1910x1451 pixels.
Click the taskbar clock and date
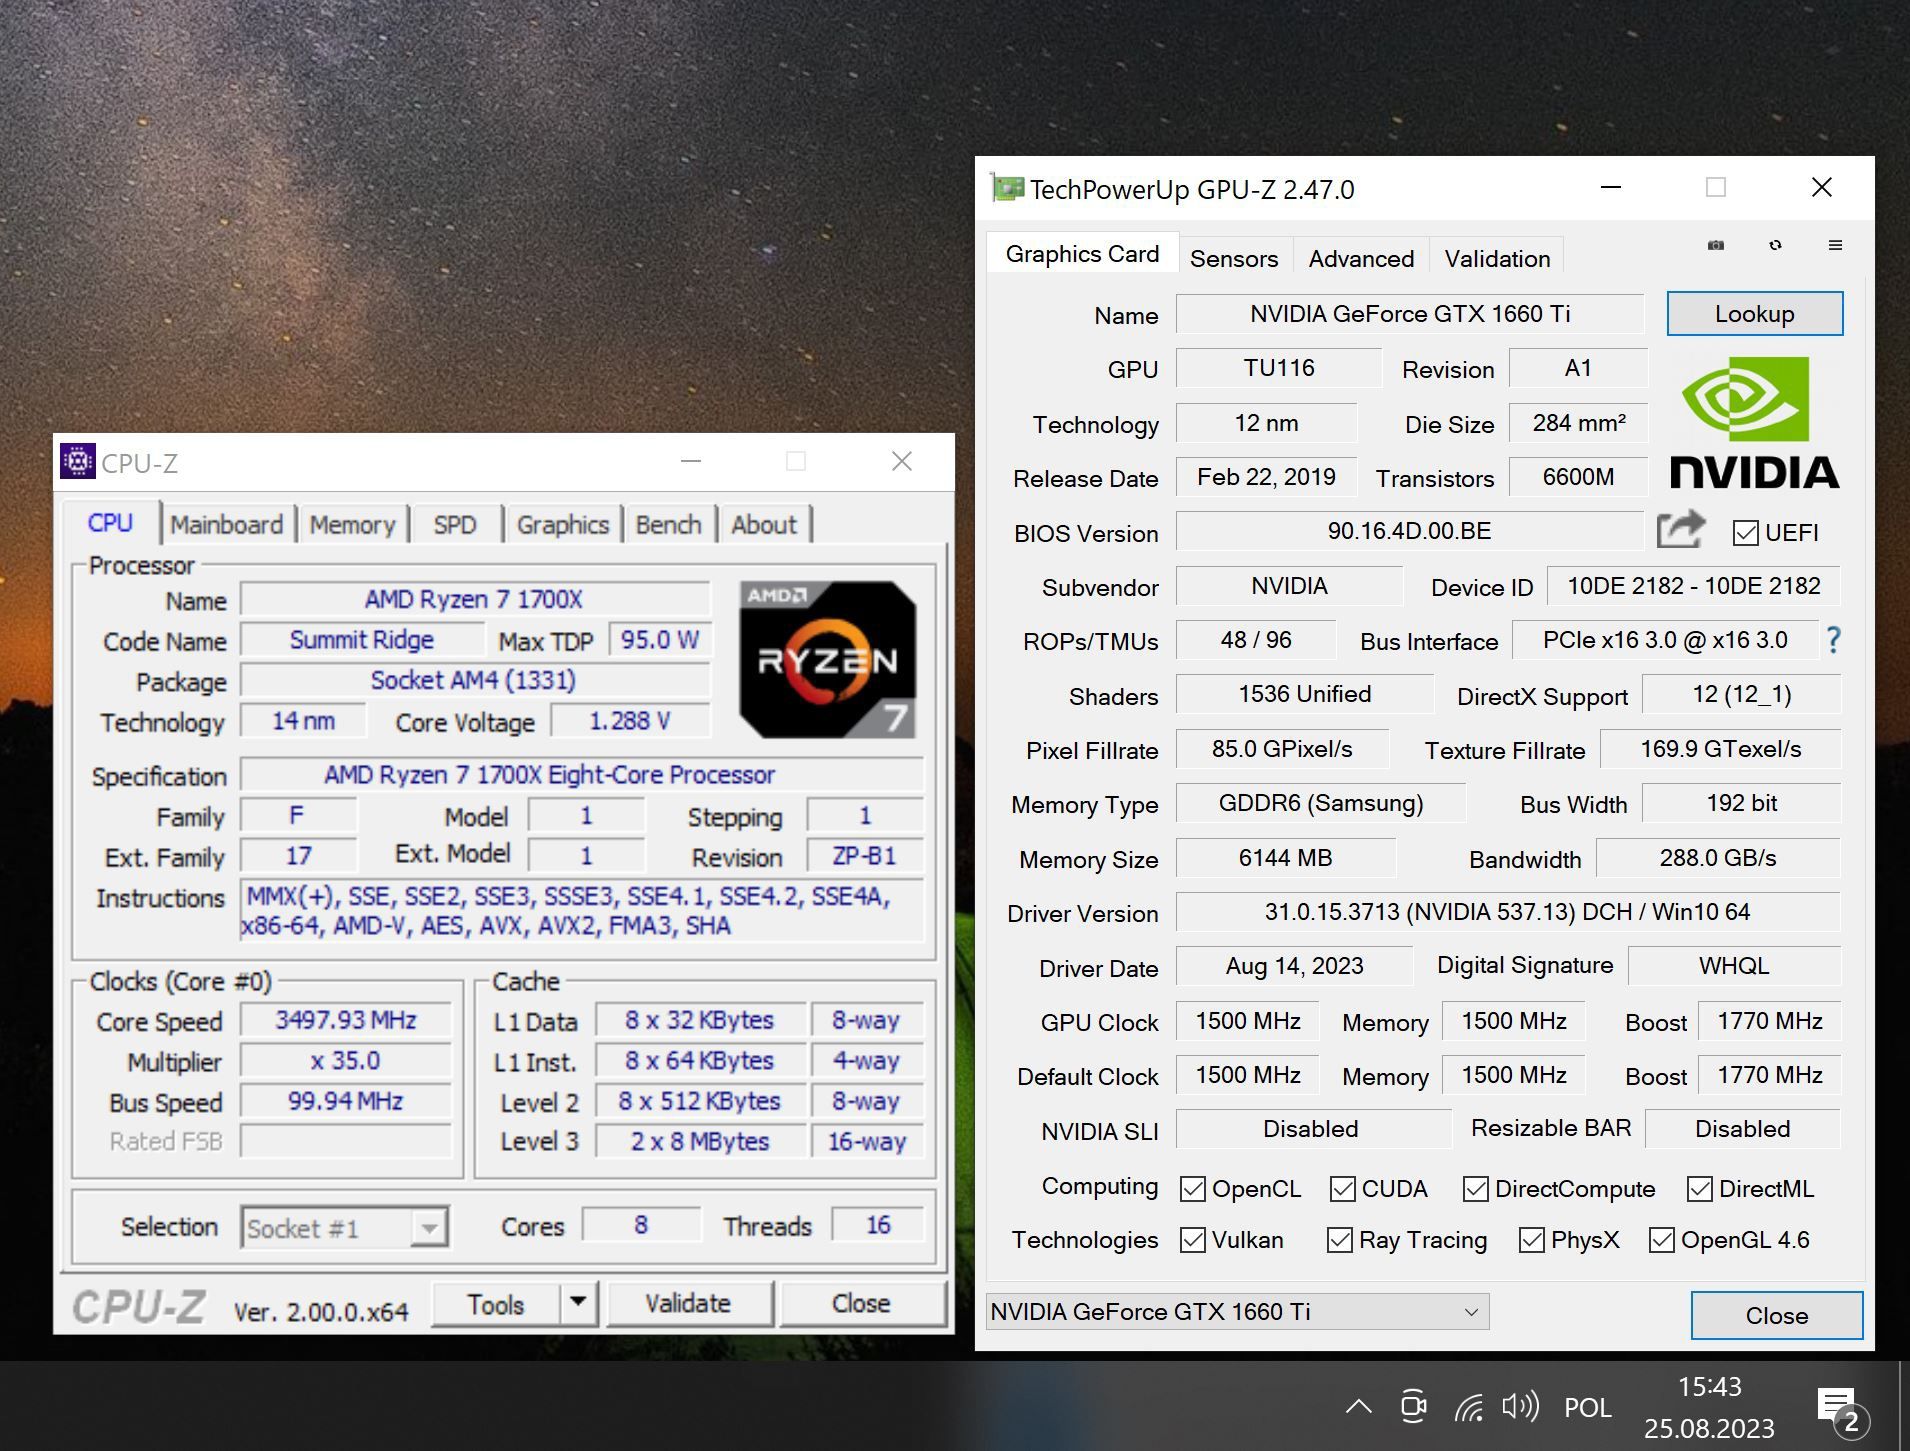[1709, 1407]
